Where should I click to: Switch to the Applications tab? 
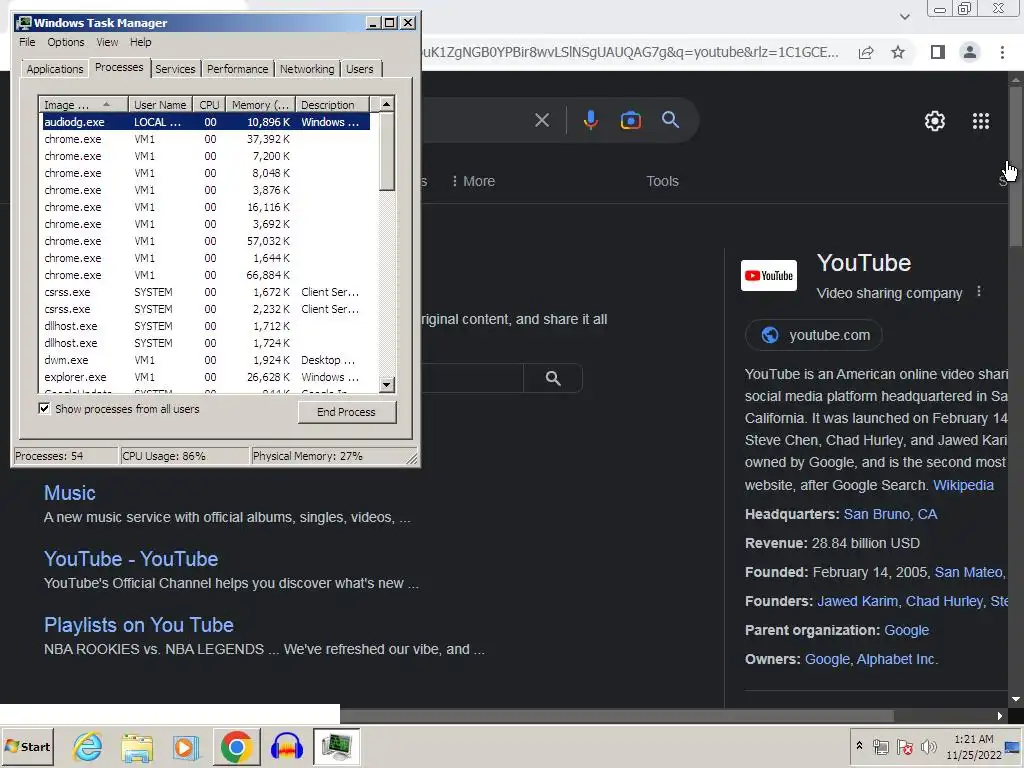pyautogui.click(x=55, y=69)
